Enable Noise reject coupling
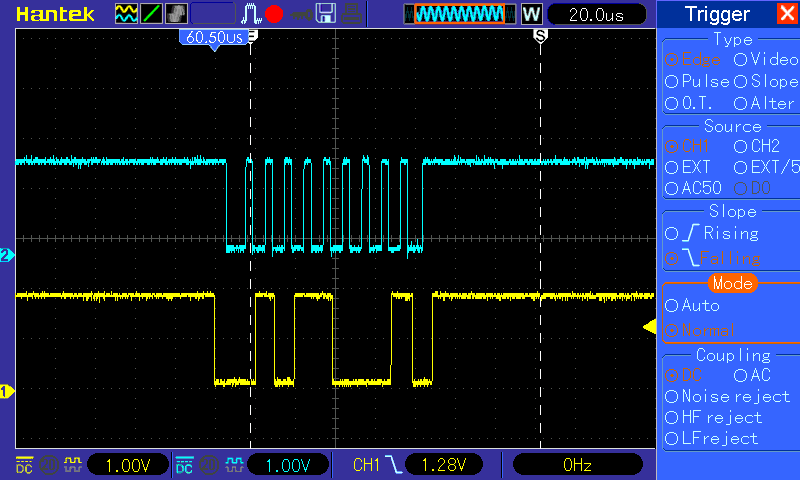The width and height of the screenshot is (800, 480). (728, 396)
